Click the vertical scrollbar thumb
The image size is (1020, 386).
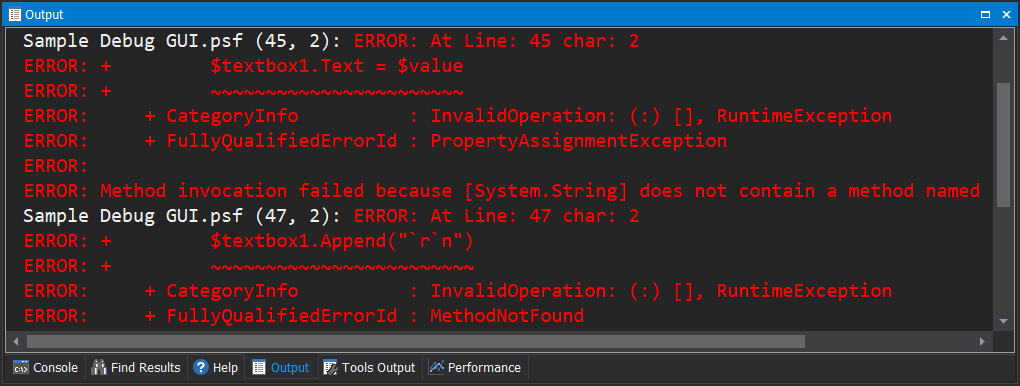(1003, 145)
